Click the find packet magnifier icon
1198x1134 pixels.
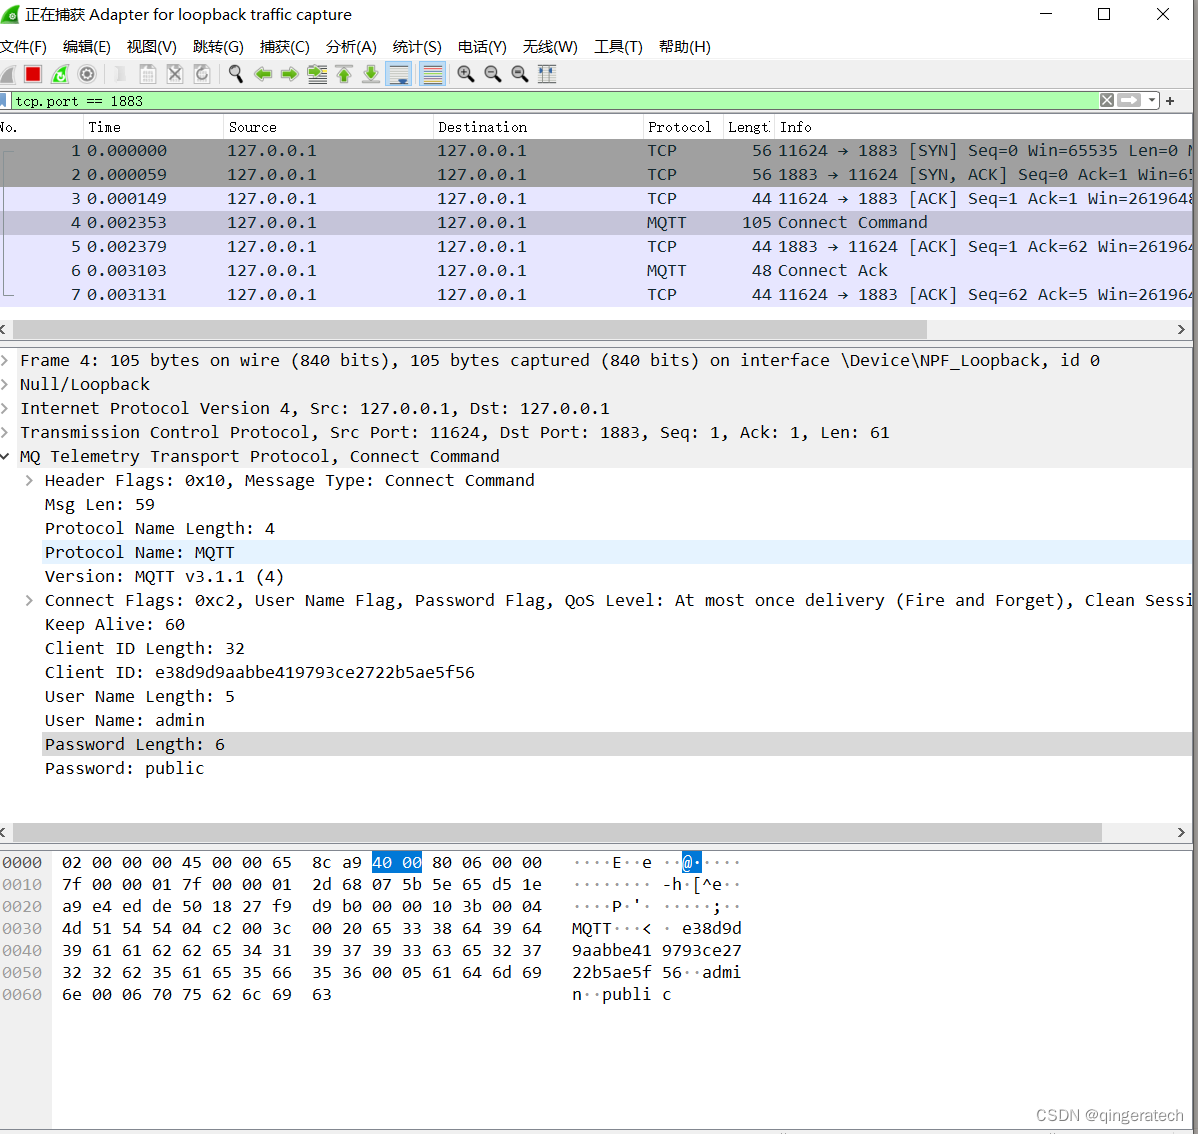(x=235, y=73)
